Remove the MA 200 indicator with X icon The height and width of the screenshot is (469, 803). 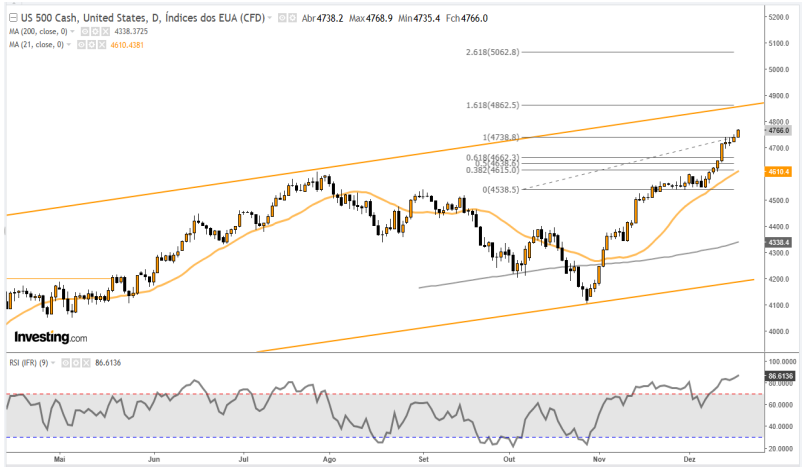click(x=105, y=31)
